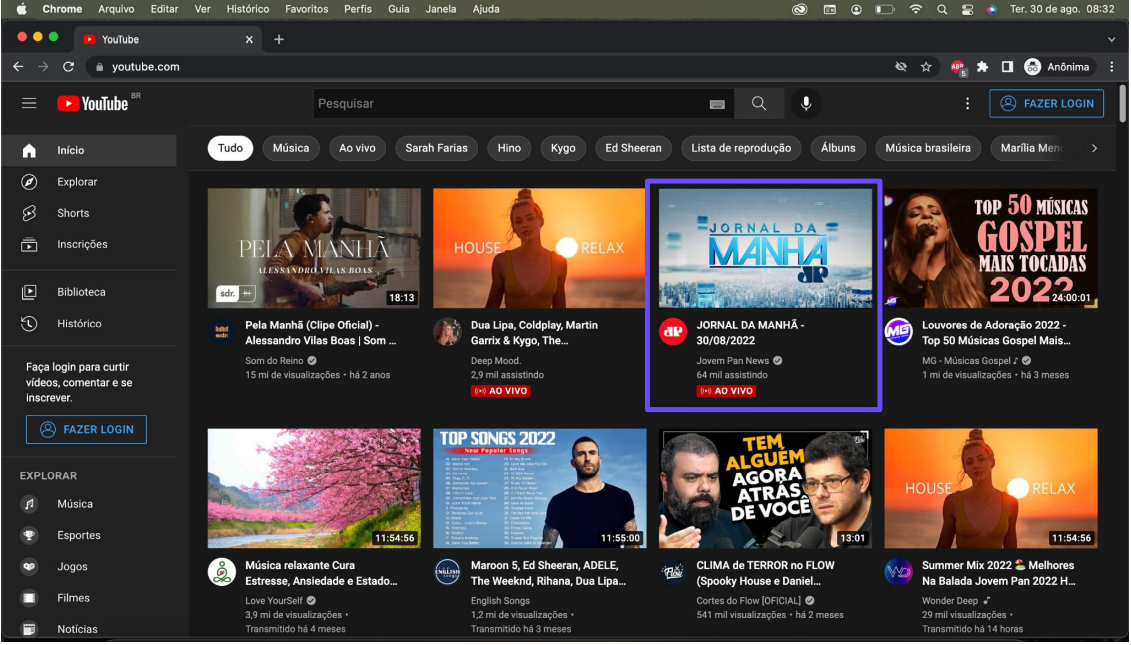The width and height of the screenshot is (1131, 645).
Task: Activate voice search microphone
Action: pos(805,104)
